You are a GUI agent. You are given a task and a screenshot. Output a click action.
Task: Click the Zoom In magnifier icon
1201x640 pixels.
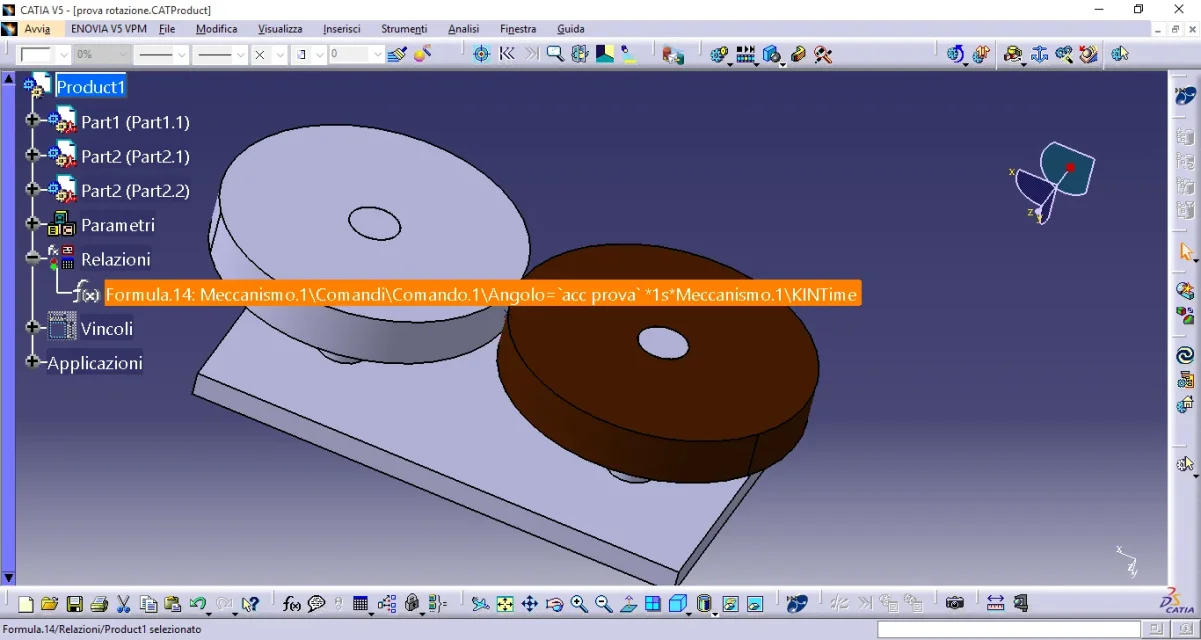[579, 604]
